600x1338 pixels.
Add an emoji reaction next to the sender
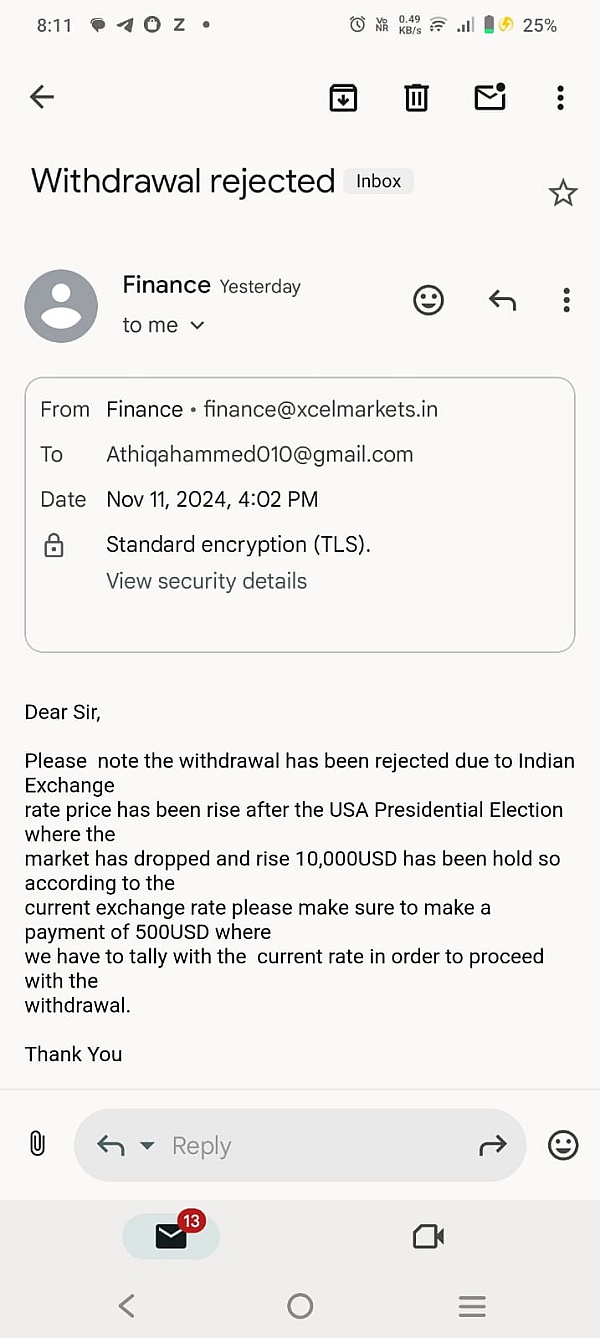tap(428, 300)
